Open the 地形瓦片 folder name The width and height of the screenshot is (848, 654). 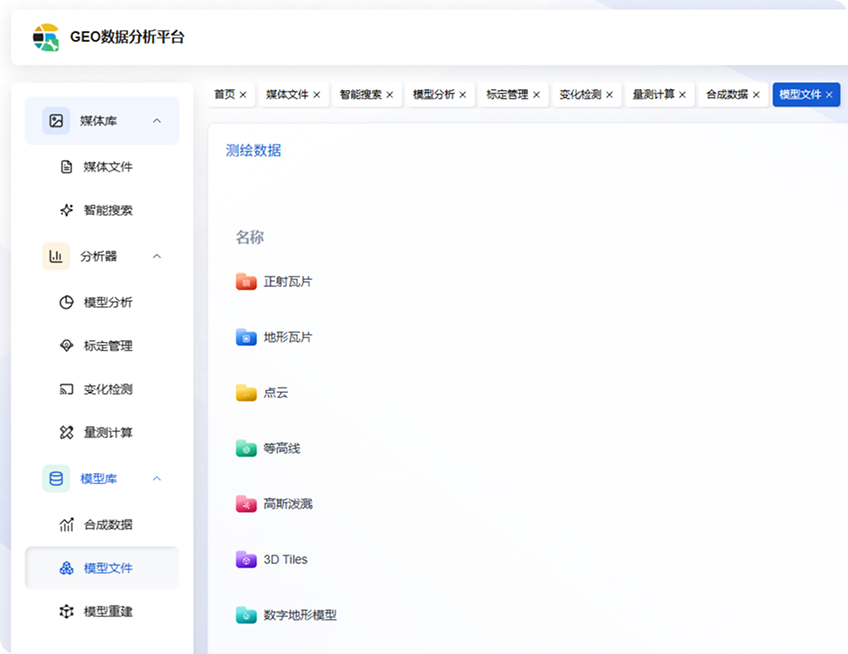[288, 338]
